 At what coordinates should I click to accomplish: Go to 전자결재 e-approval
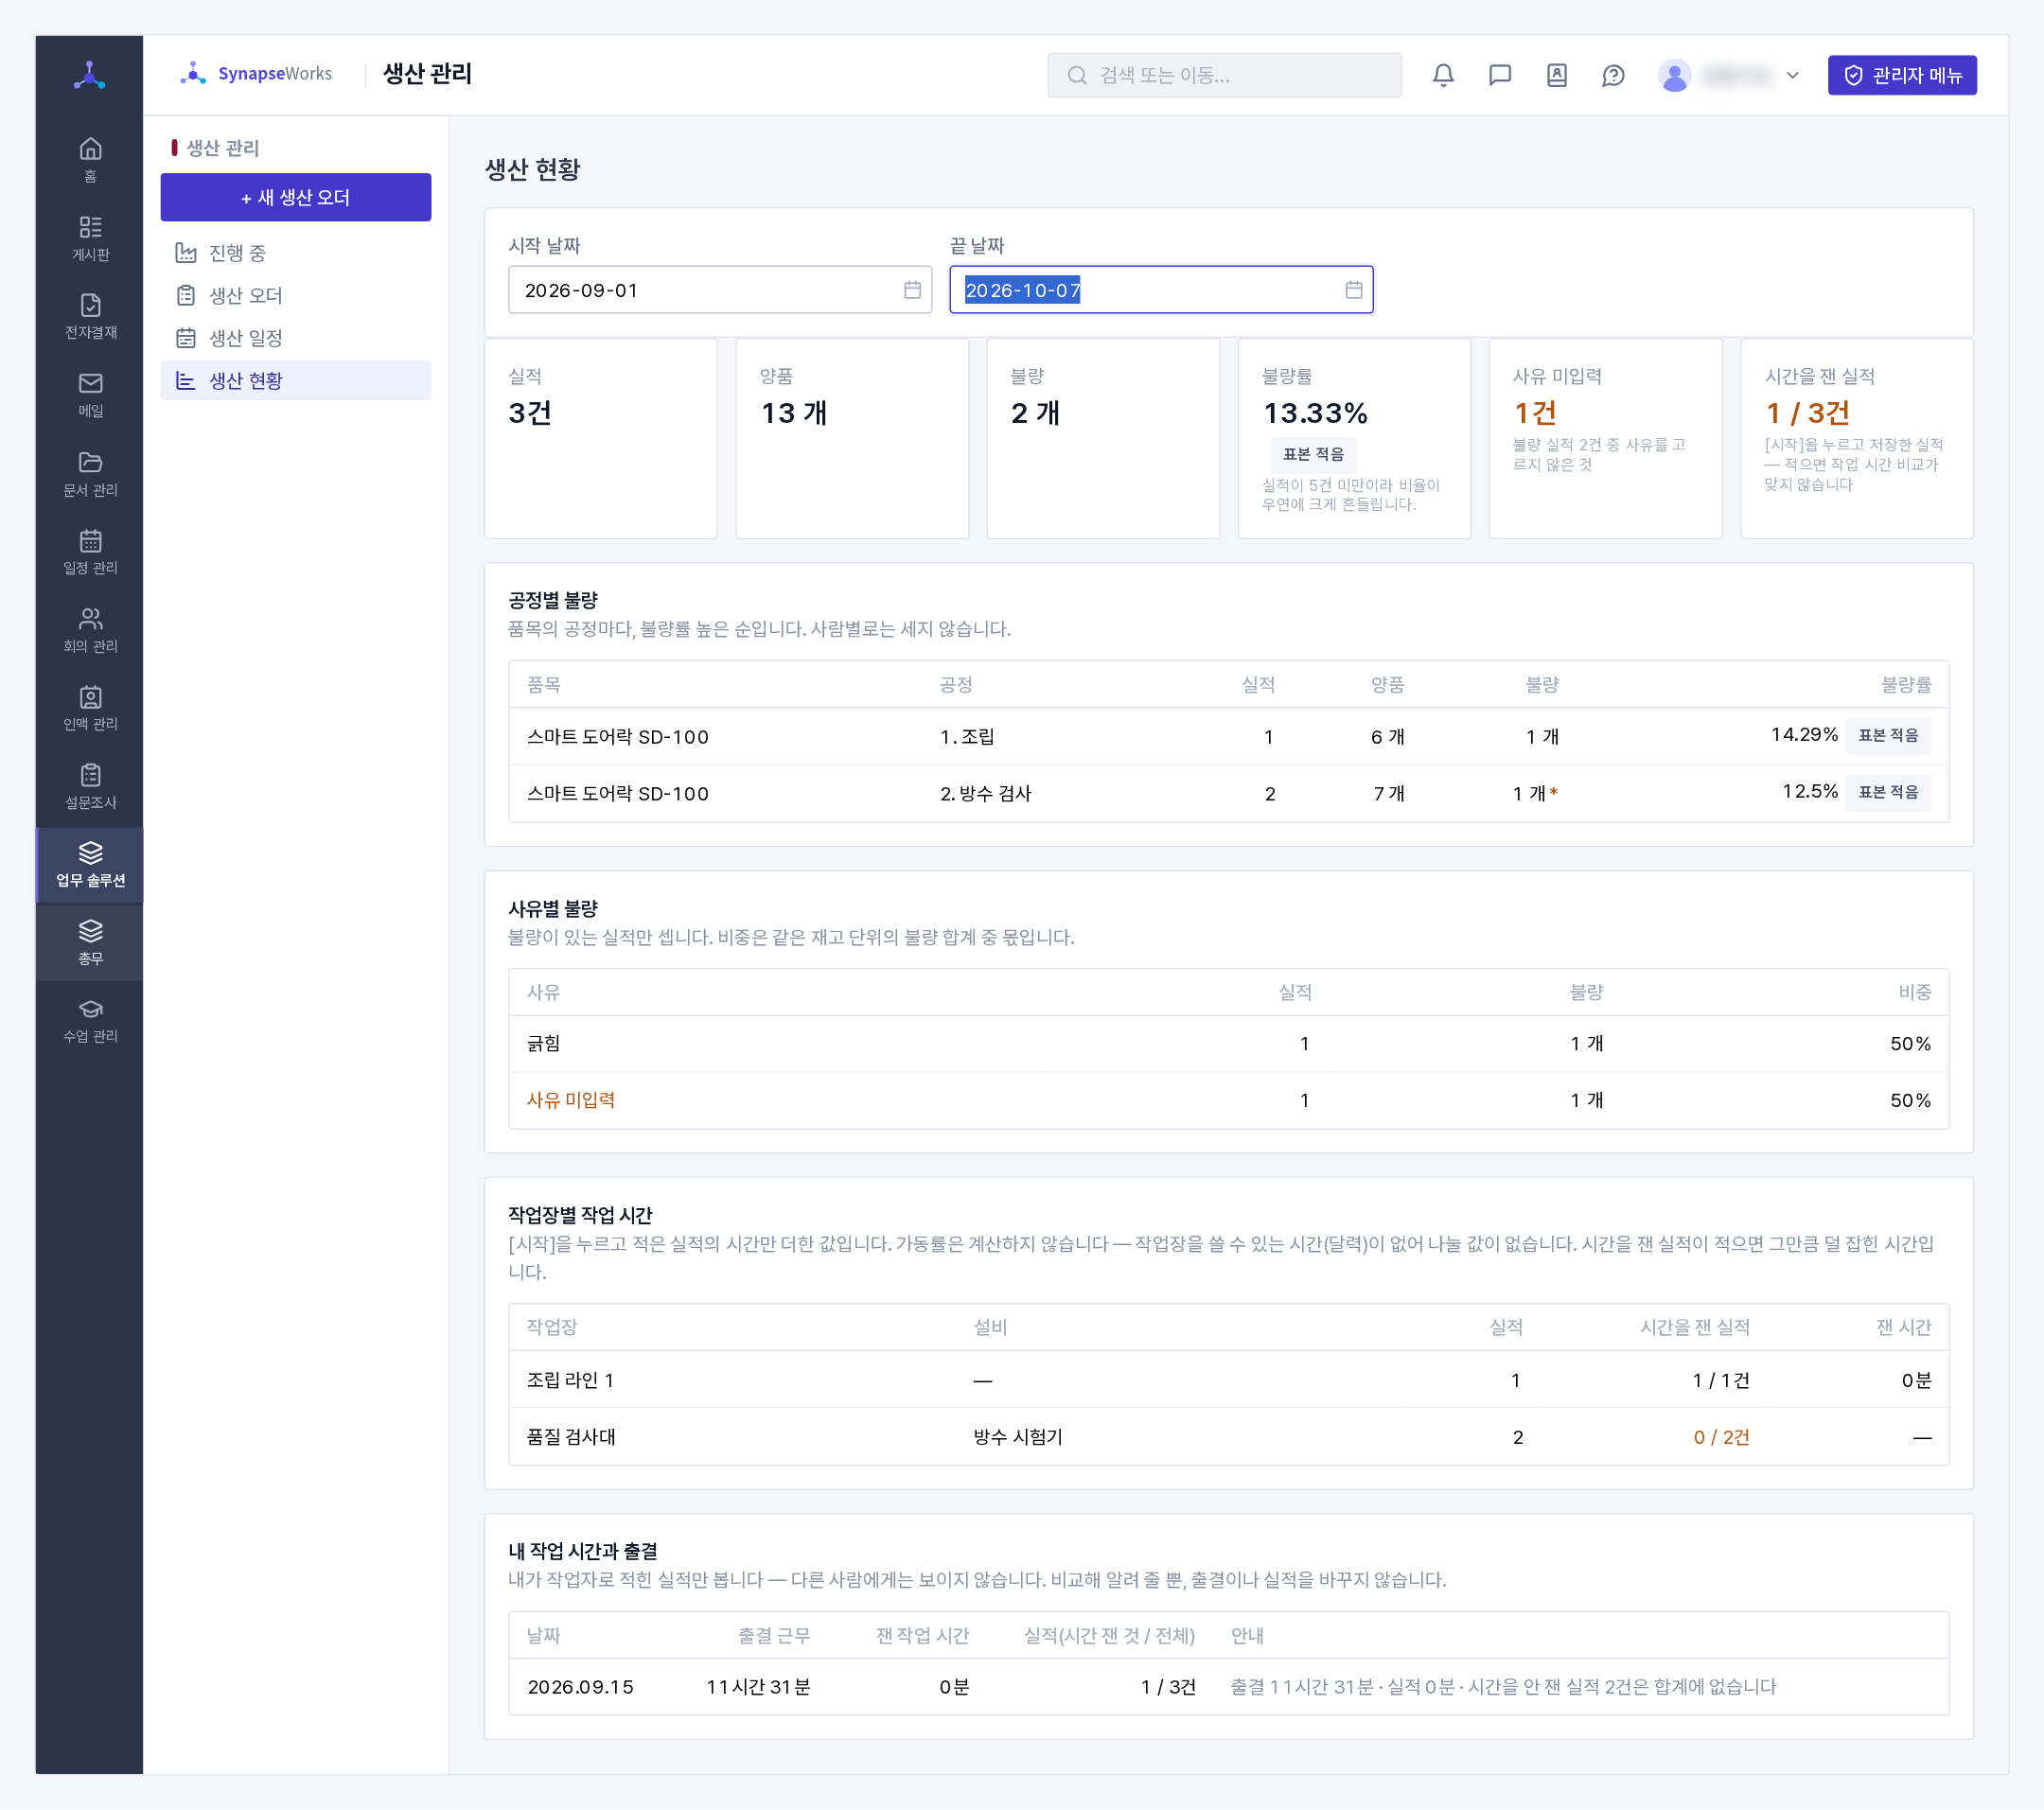coord(90,316)
